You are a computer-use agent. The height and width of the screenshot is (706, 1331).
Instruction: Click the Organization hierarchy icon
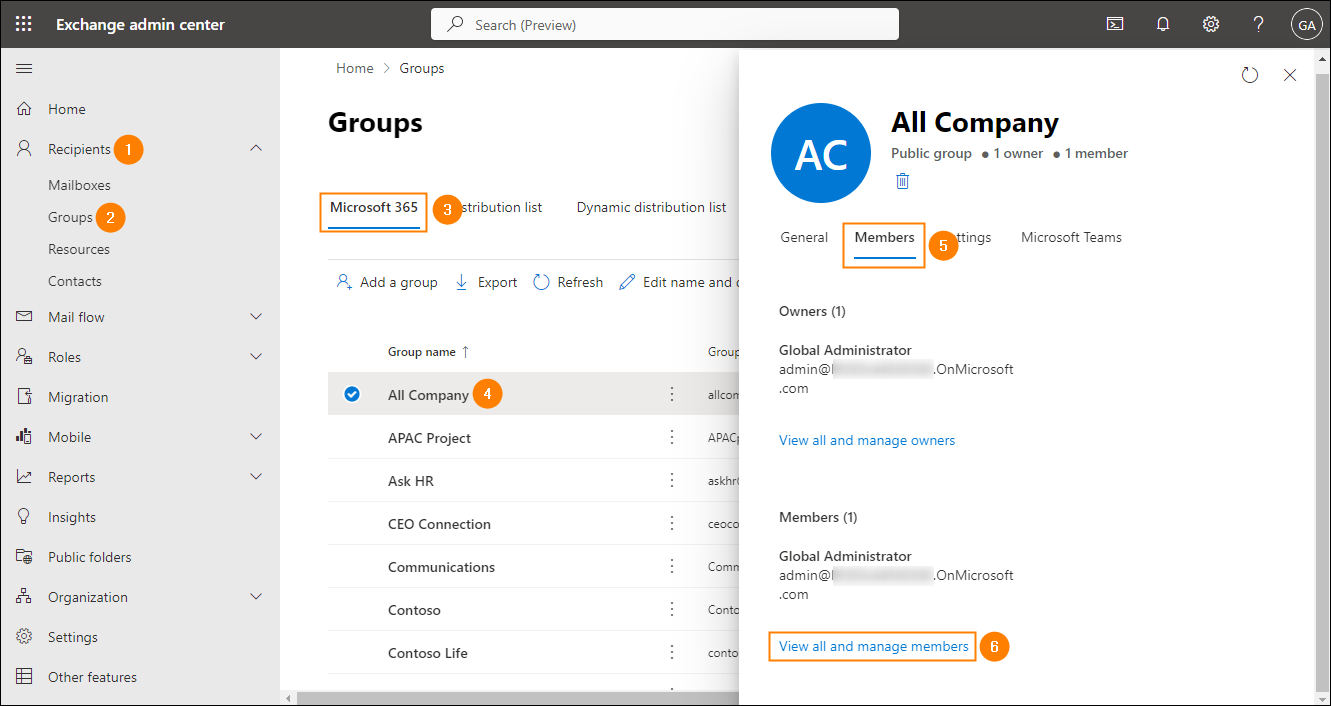pyautogui.click(x=25, y=597)
